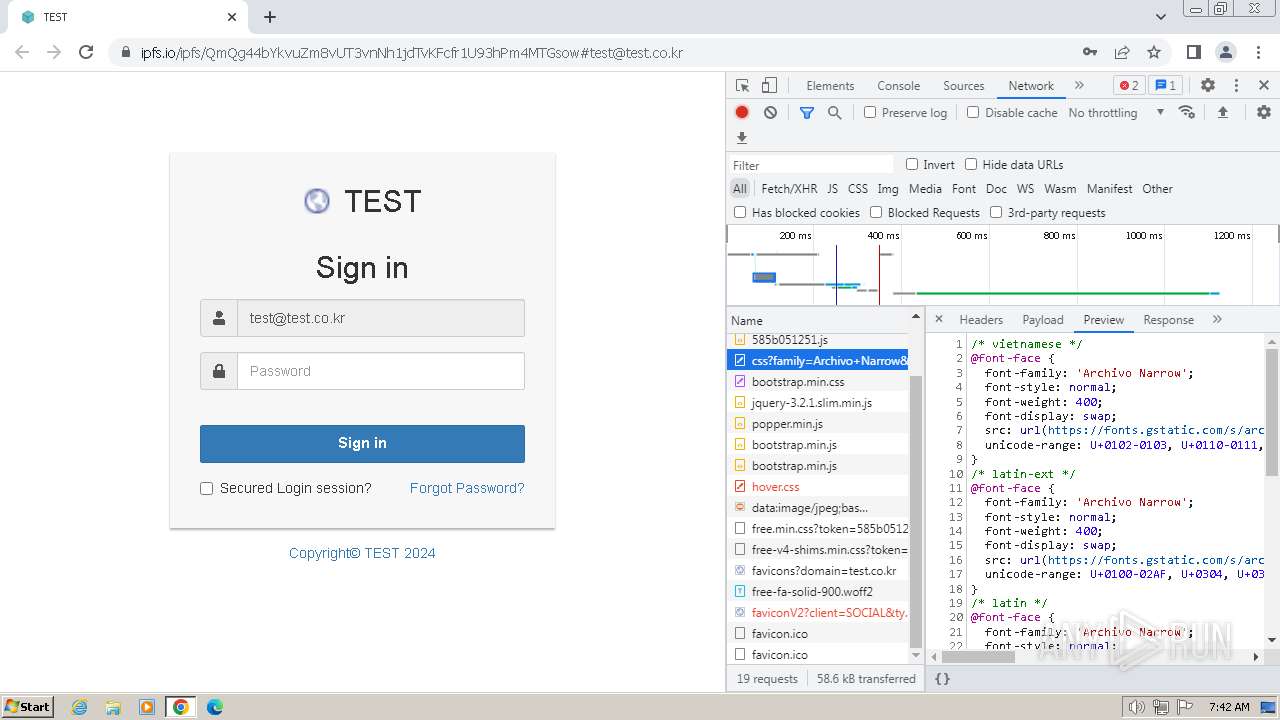
Task: Open the 2 errors badge
Action: [1129, 86]
